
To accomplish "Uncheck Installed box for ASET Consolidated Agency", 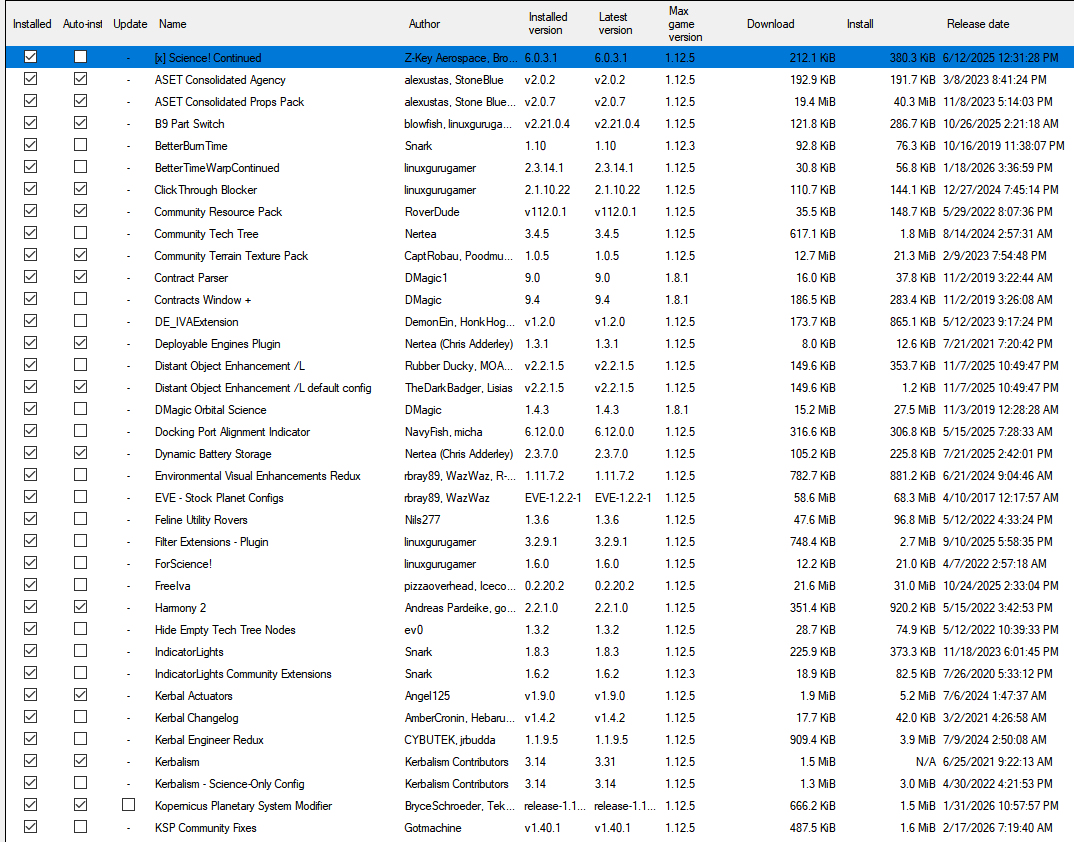I will pyautogui.click(x=31, y=79).
